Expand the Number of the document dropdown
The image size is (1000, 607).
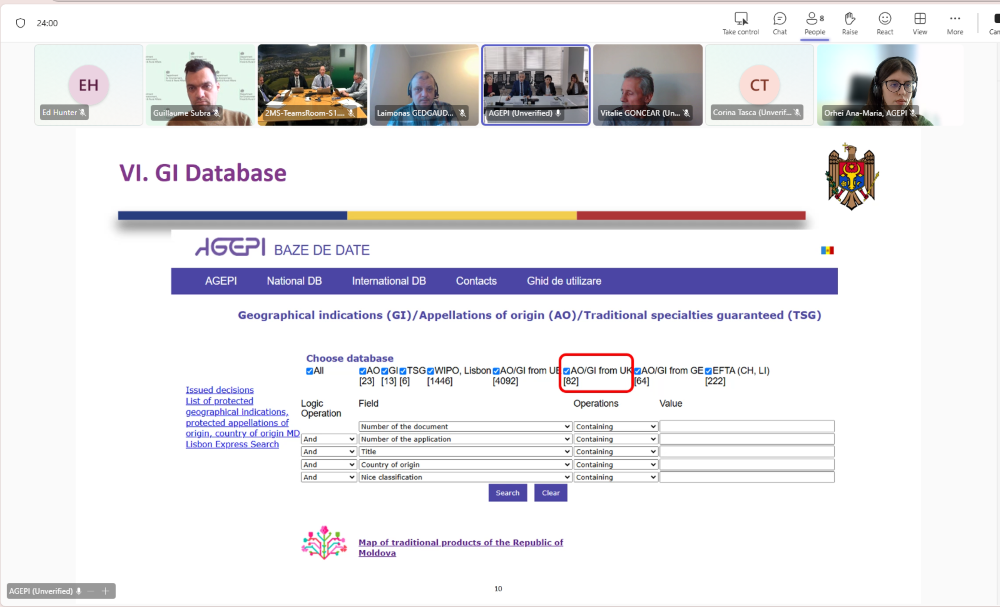tap(465, 427)
